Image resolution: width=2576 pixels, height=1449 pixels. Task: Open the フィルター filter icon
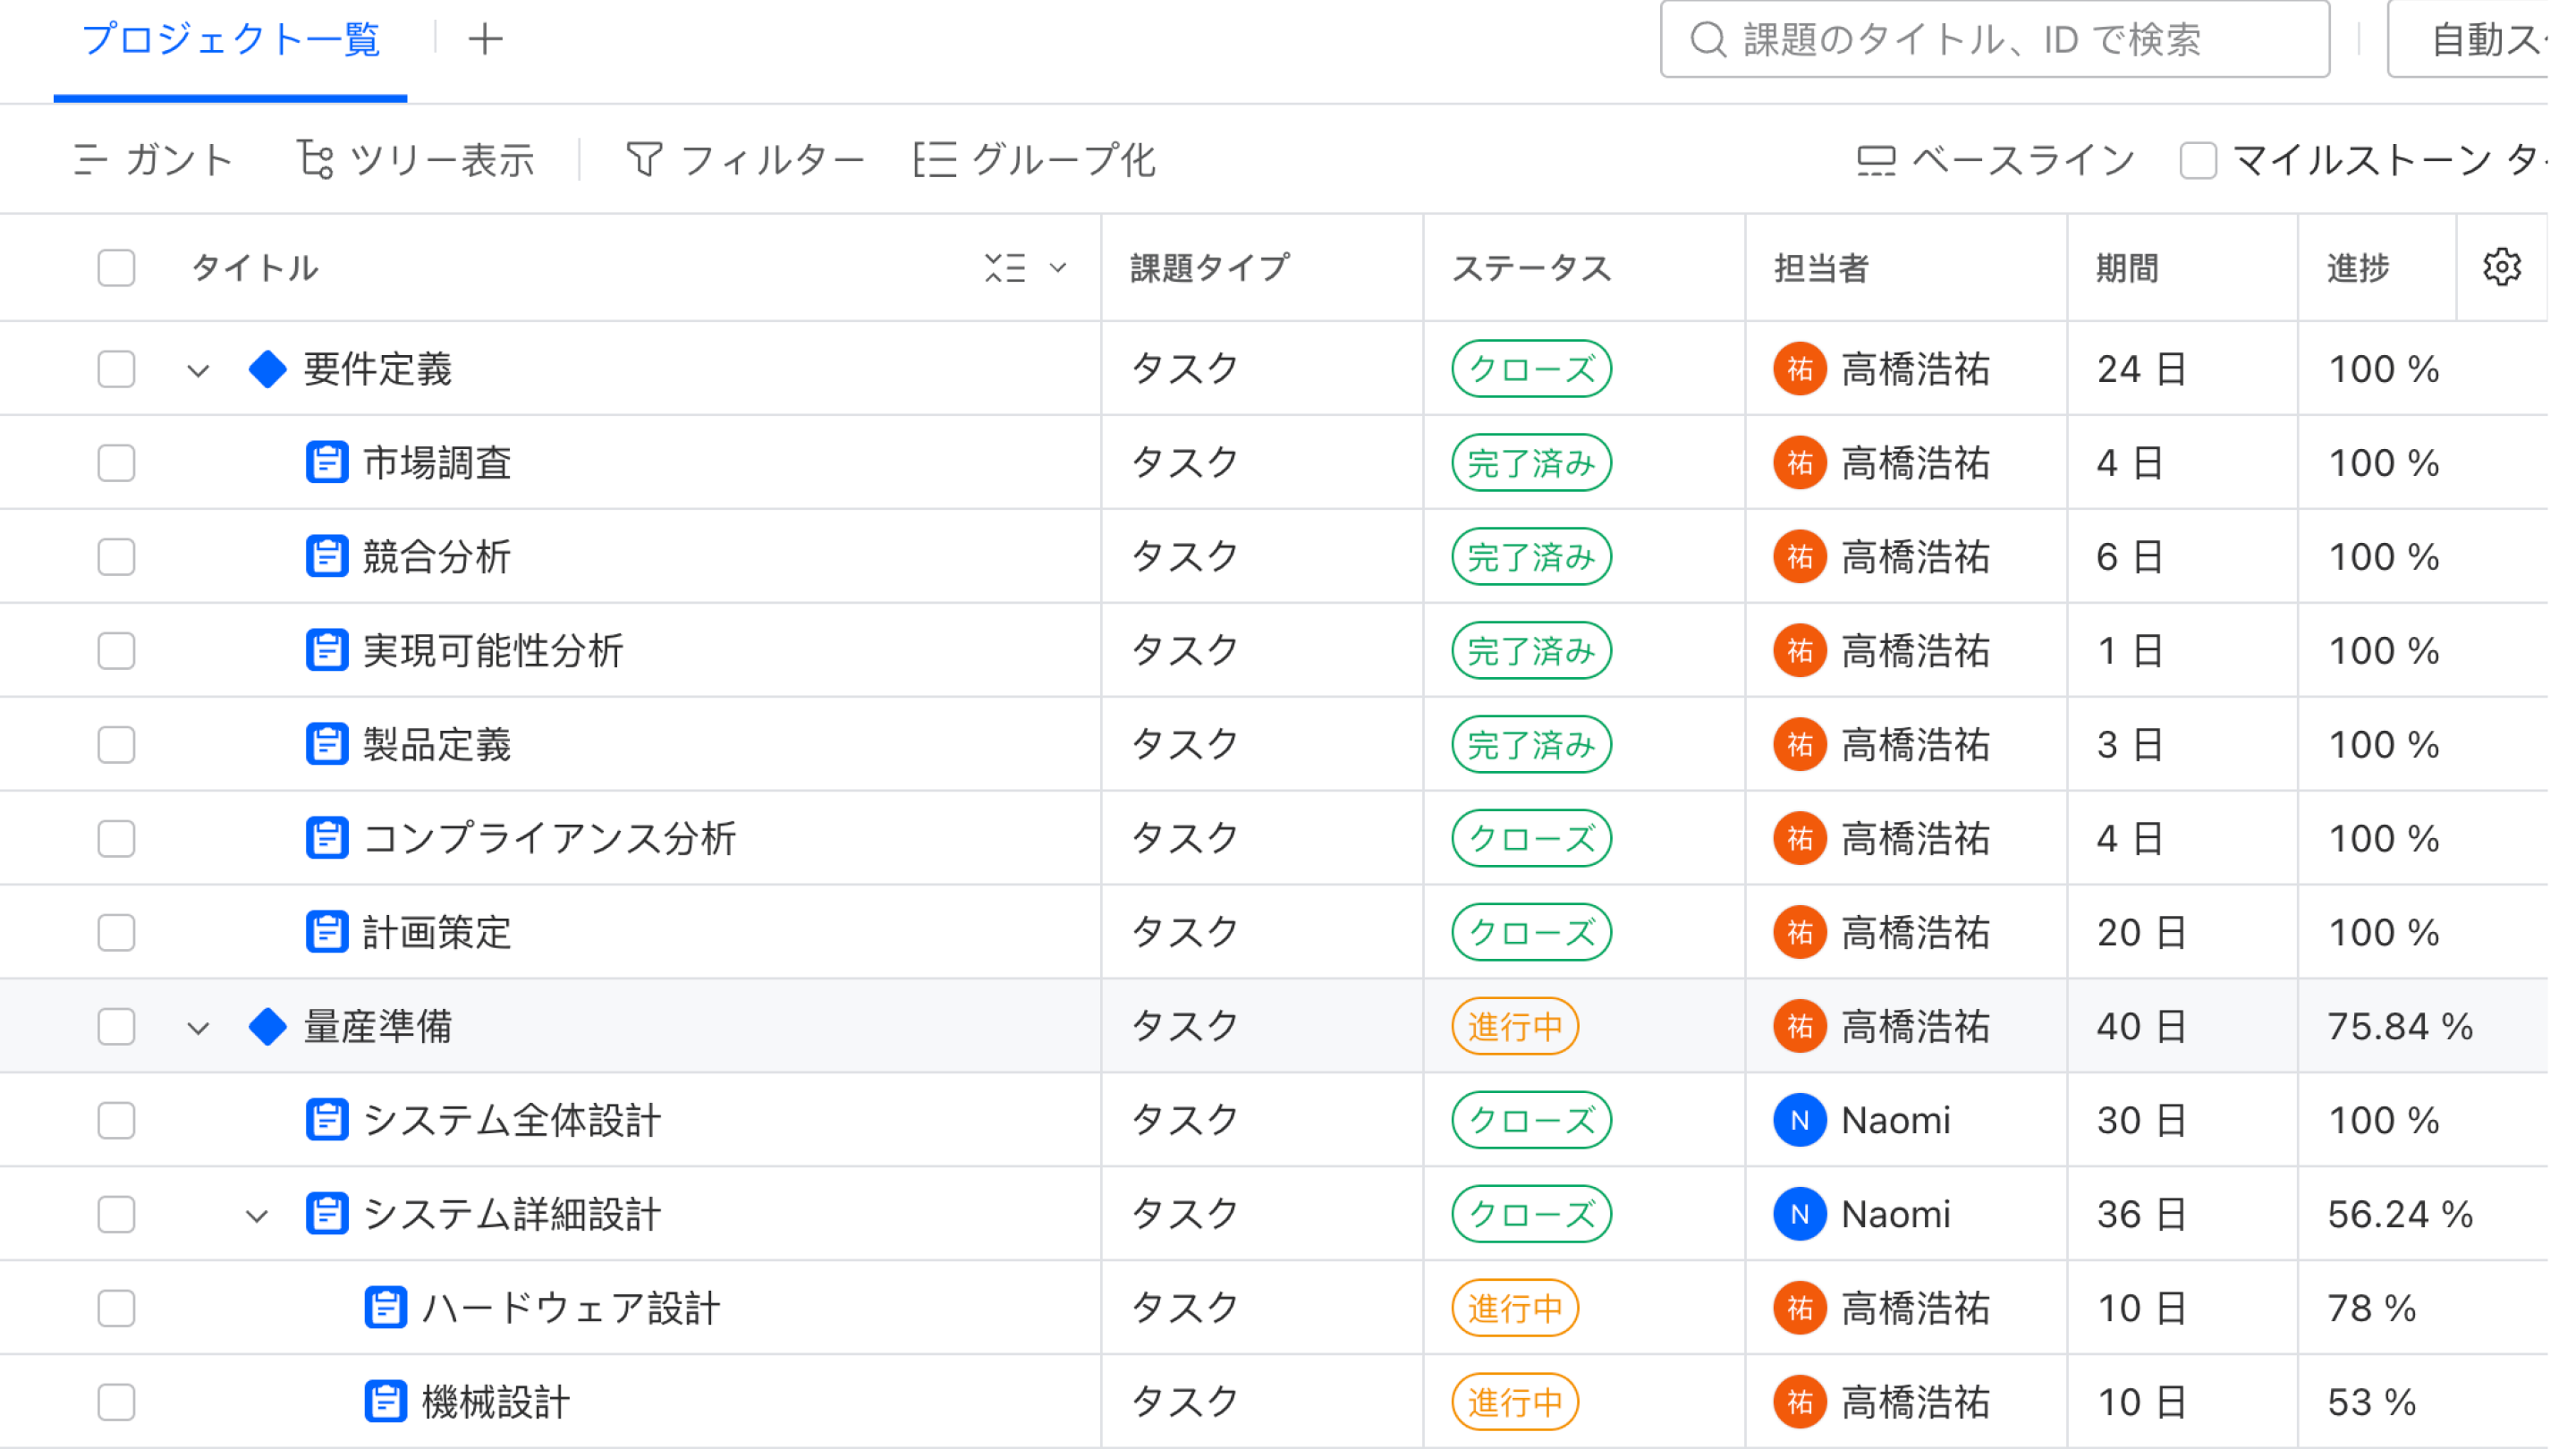(x=645, y=159)
